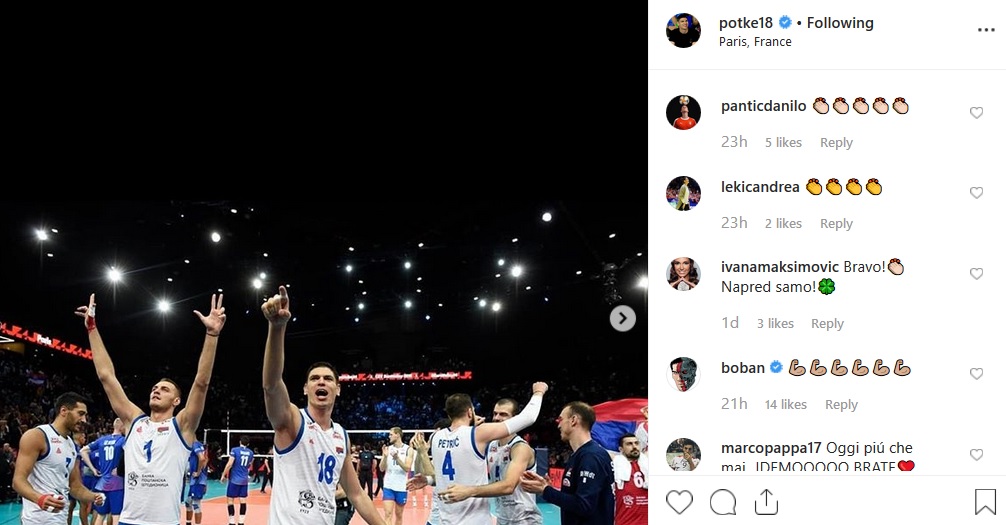
Task: Open boban's profile avatar
Action: 683,374
